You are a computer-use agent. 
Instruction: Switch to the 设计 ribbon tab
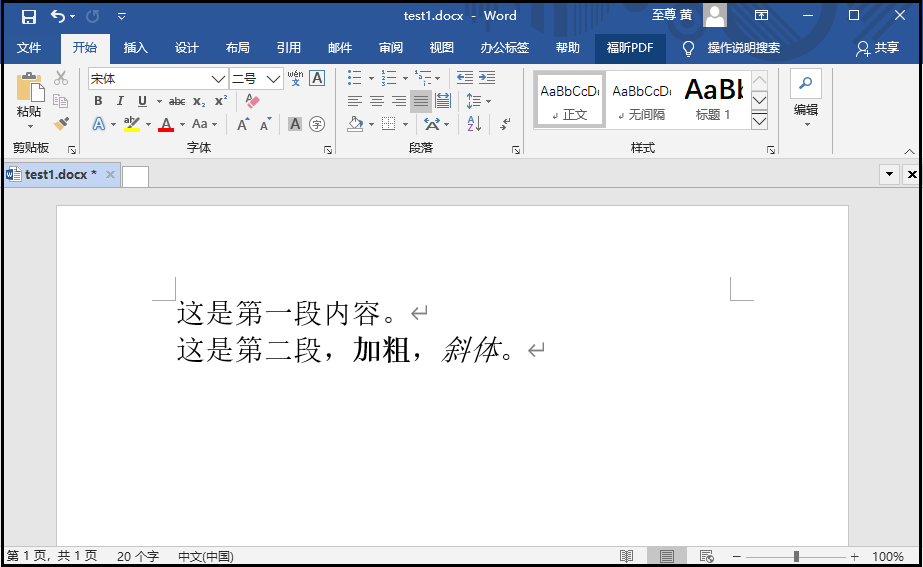(x=187, y=48)
